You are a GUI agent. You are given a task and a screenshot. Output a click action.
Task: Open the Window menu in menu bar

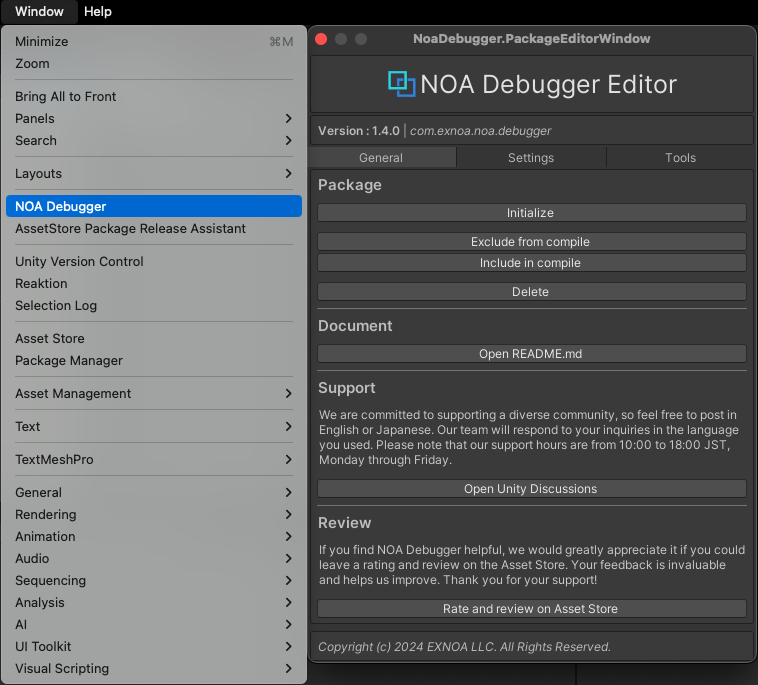click(39, 11)
